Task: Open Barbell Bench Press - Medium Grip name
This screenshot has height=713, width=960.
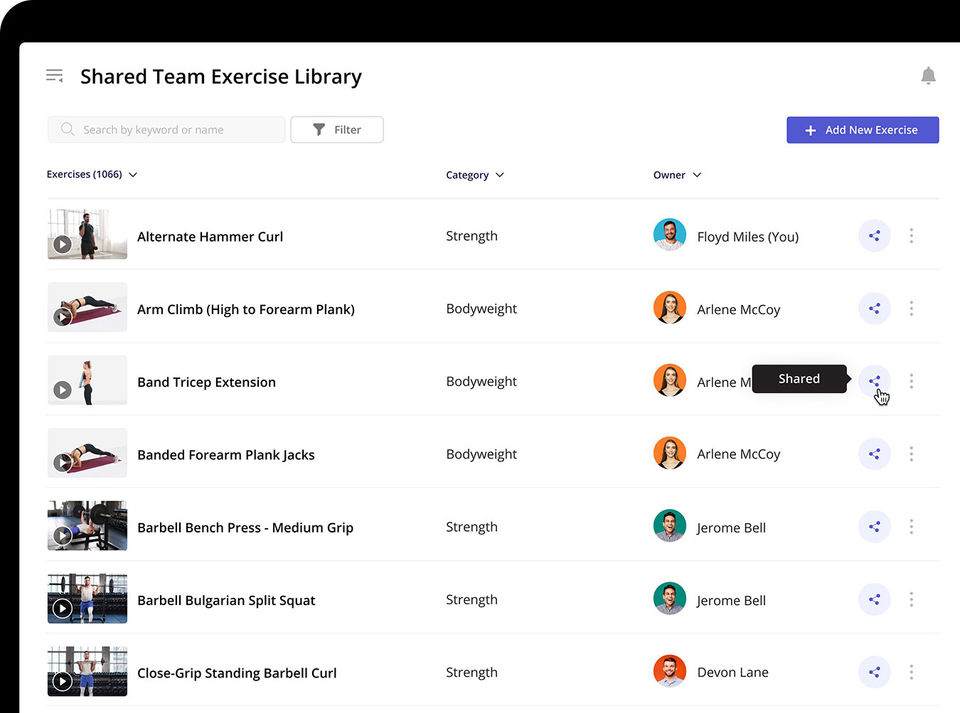Action: 245,528
